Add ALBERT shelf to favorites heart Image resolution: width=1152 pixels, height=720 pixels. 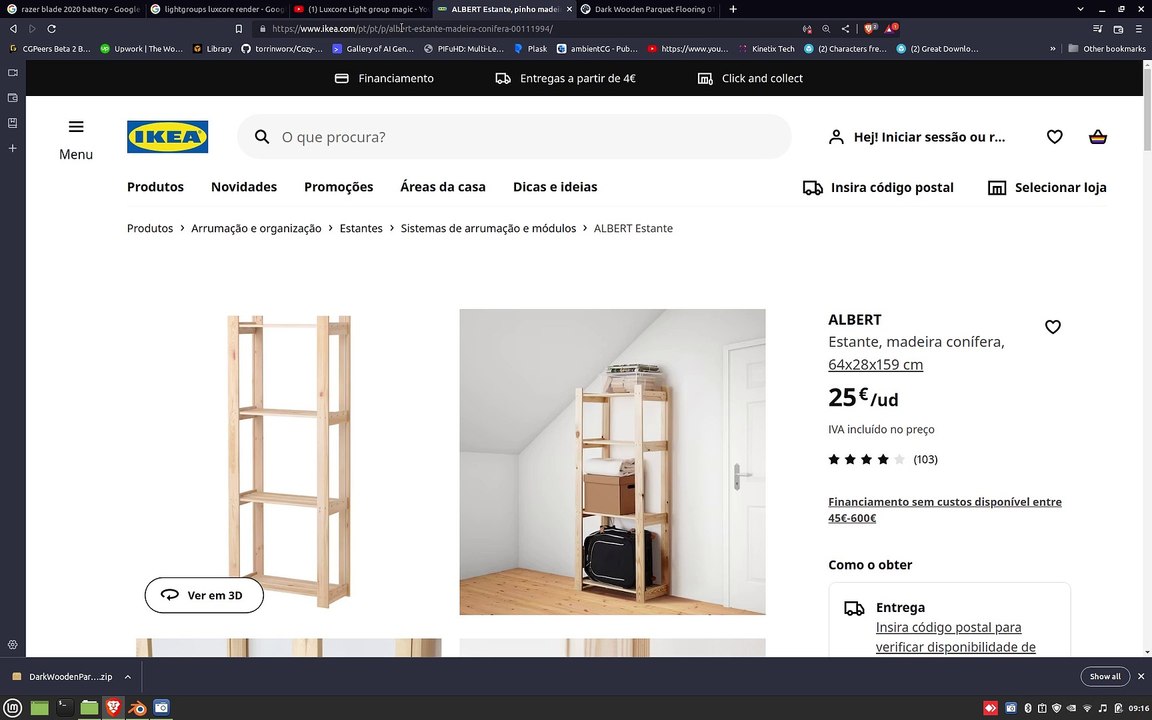(1053, 327)
